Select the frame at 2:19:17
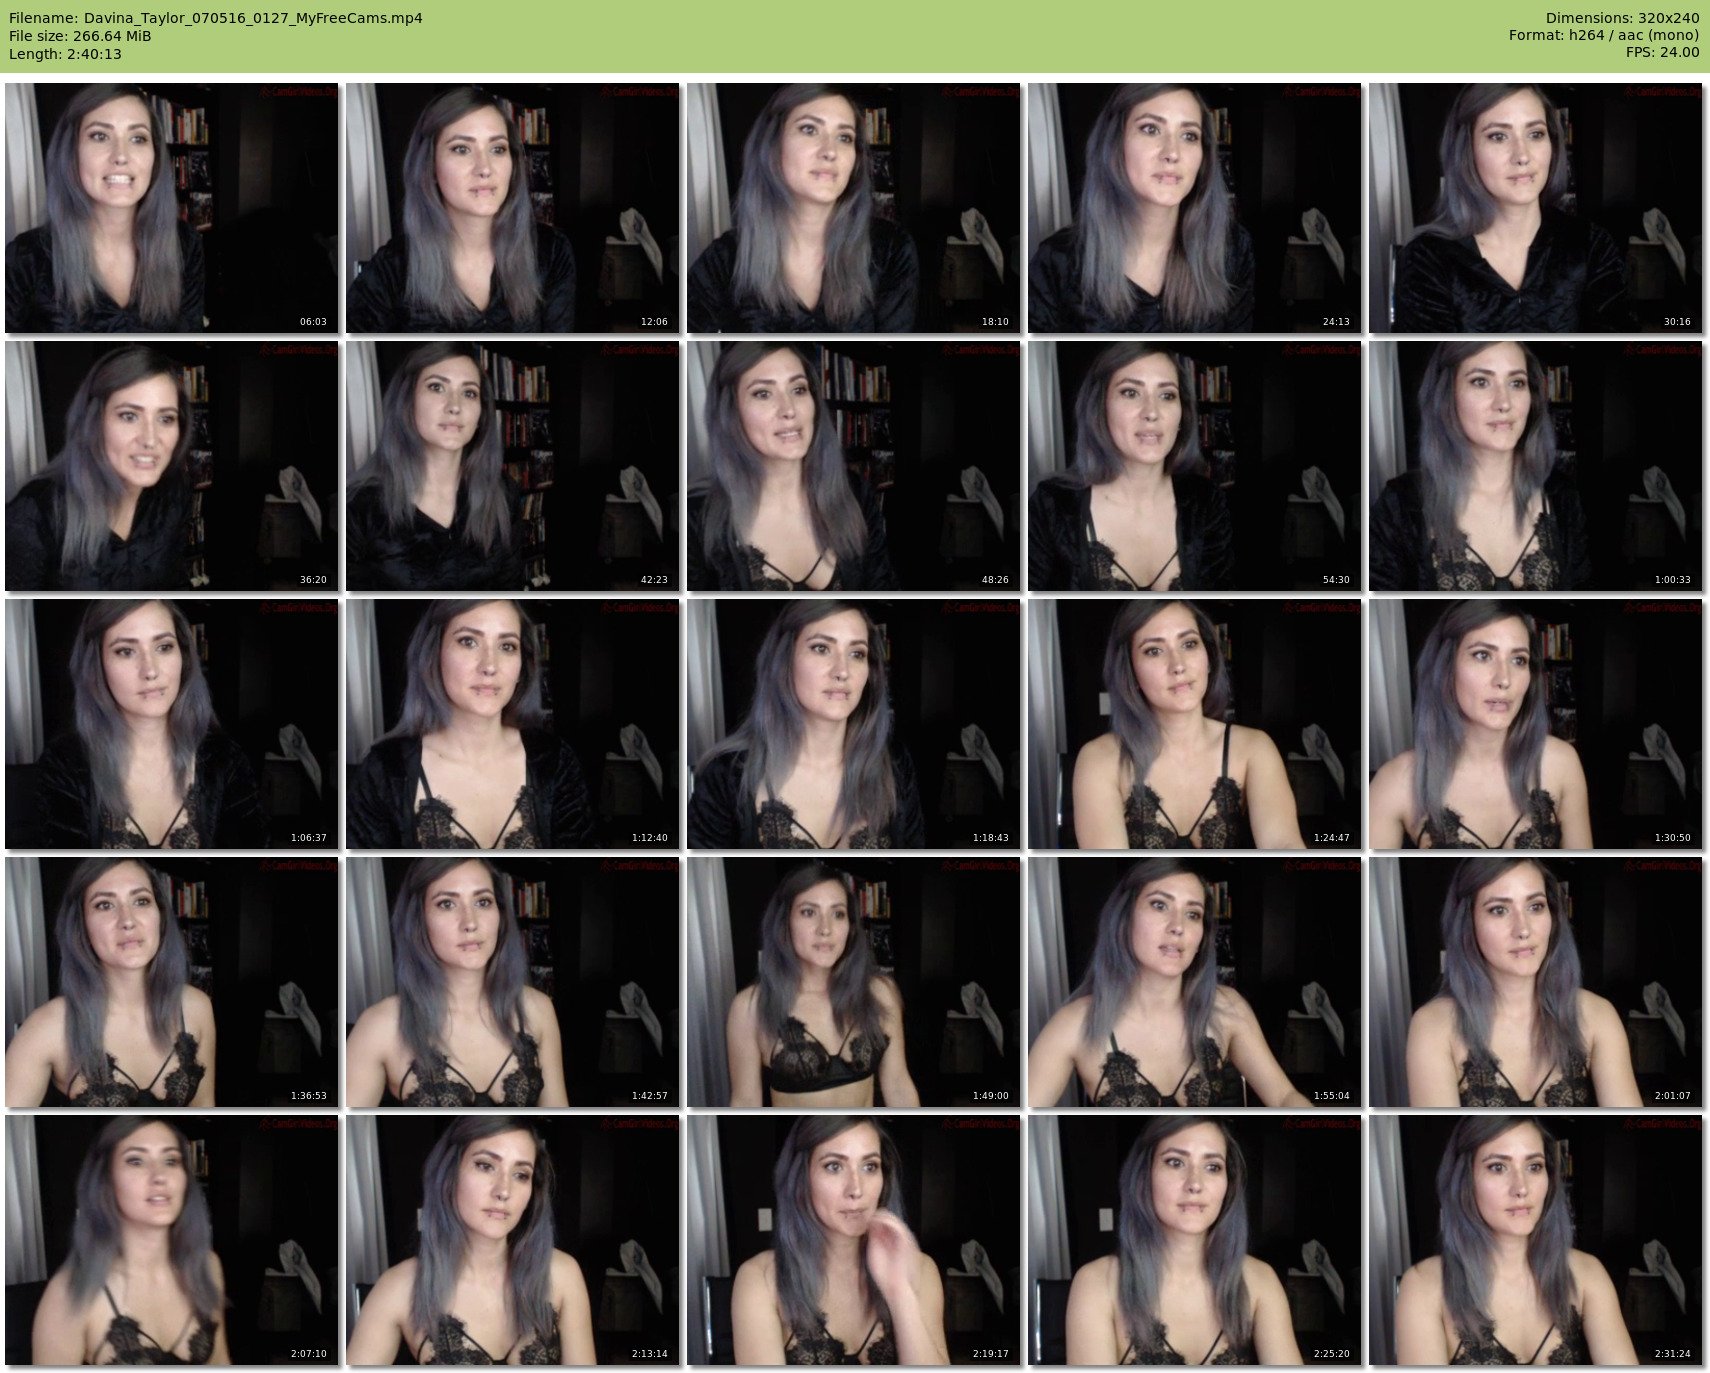This screenshot has width=1710, height=1373. [x=853, y=1240]
